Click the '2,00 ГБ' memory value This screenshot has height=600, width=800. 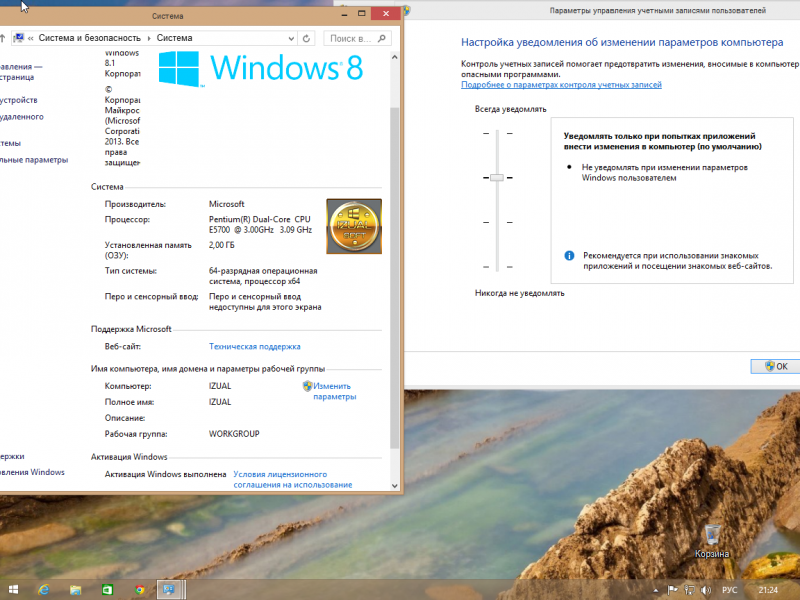221,245
